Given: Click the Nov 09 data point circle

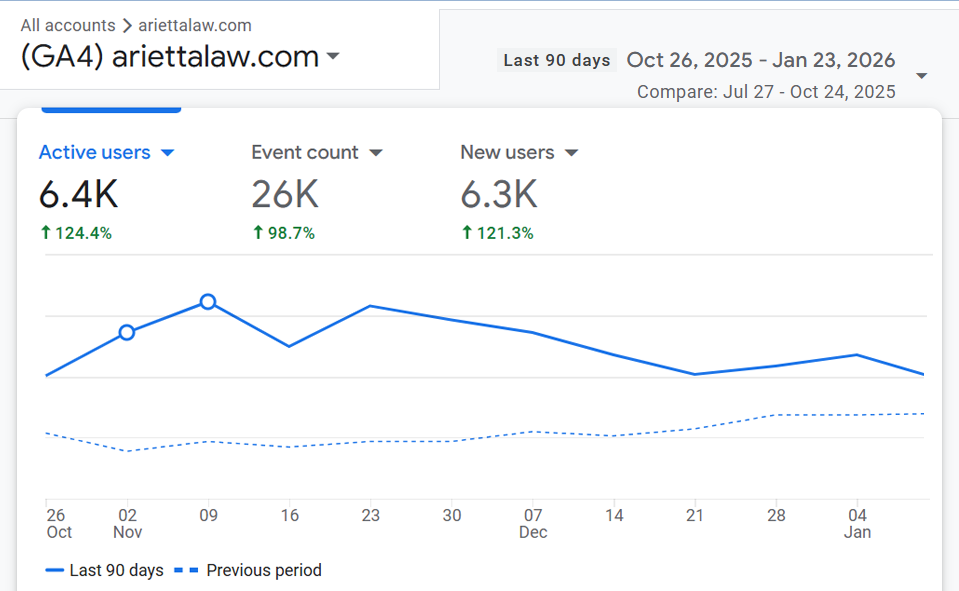Looking at the screenshot, I should 208,301.
